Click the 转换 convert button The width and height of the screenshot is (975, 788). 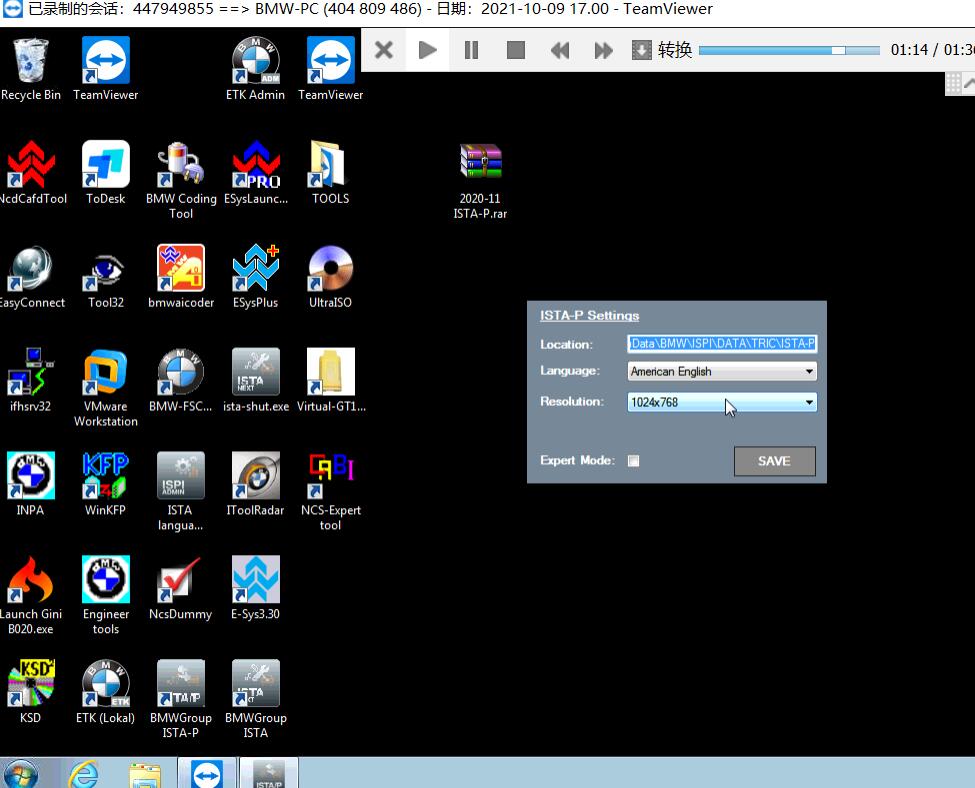click(662, 50)
